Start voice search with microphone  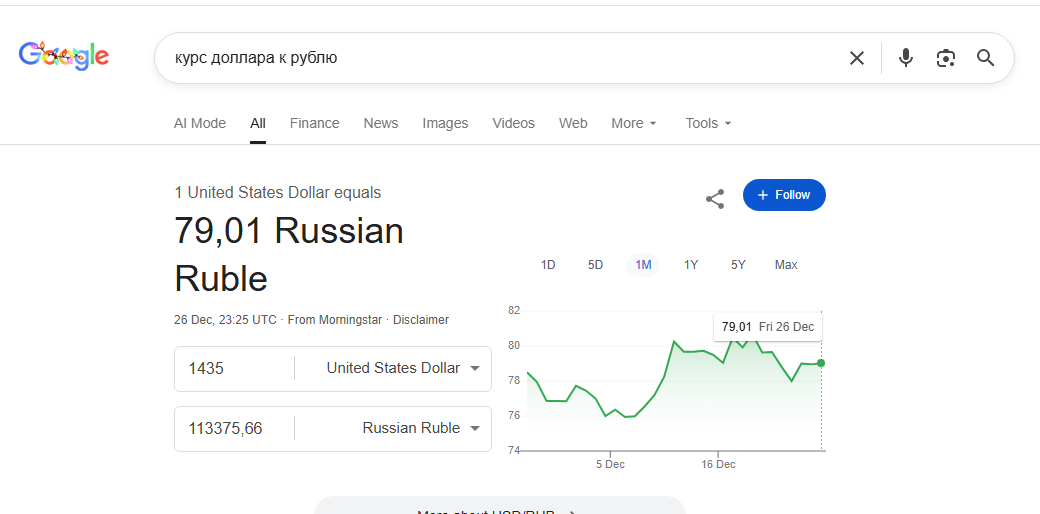click(x=906, y=58)
